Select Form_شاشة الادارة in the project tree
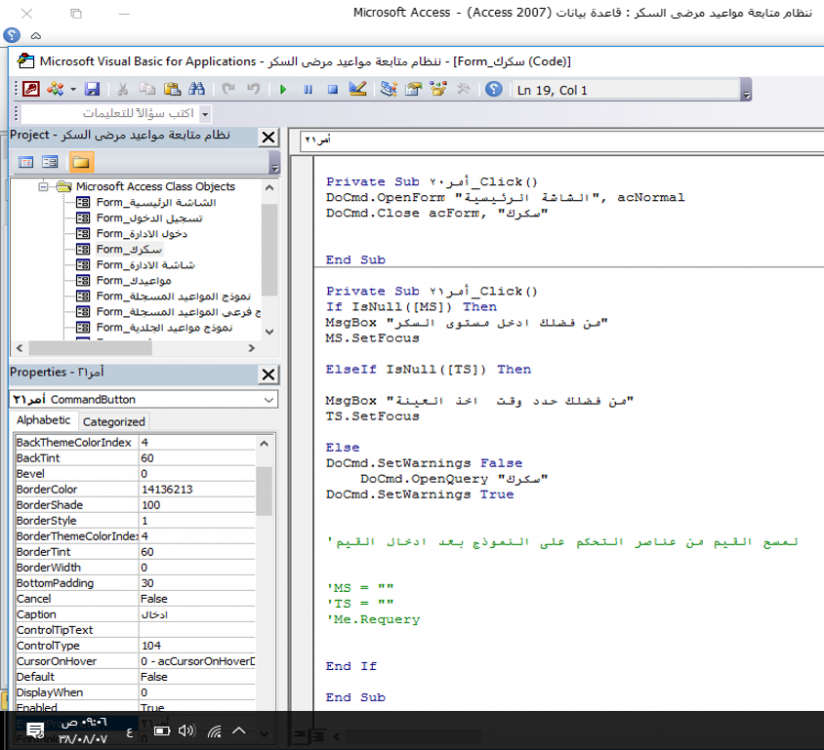The height and width of the screenshot is (750, 824). [146, 265]
